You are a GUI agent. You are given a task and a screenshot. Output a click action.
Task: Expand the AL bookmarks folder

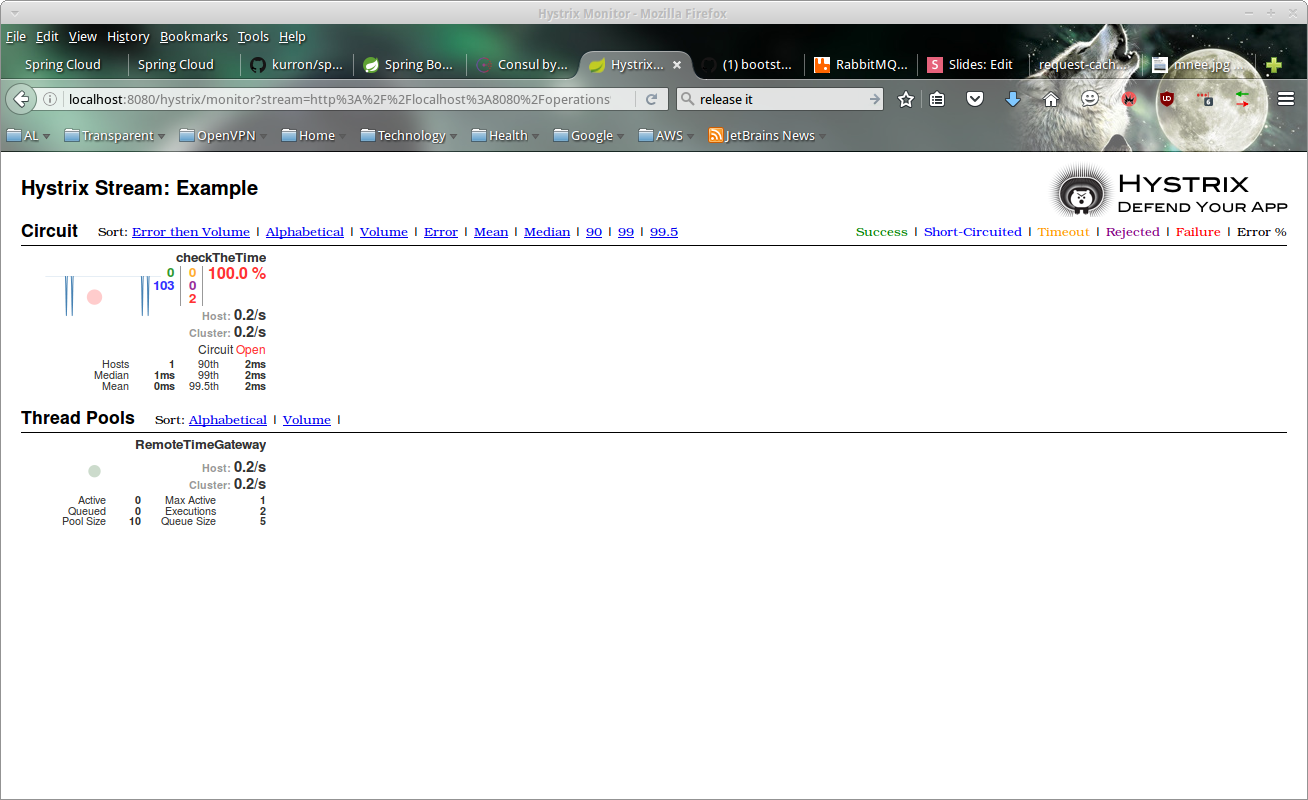(28, 135)
